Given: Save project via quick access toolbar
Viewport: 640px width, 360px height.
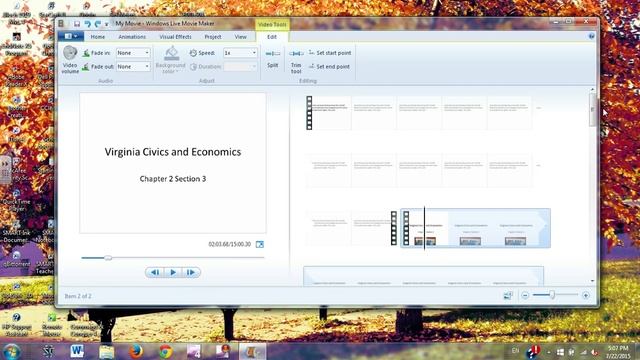Looking at the screenshot, I should (x=77, y=24).
